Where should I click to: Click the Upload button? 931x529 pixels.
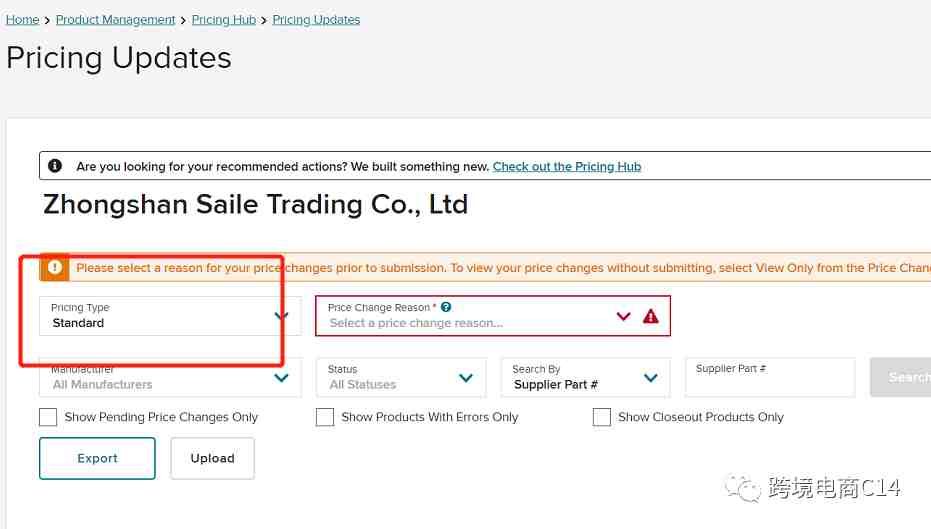213,458
